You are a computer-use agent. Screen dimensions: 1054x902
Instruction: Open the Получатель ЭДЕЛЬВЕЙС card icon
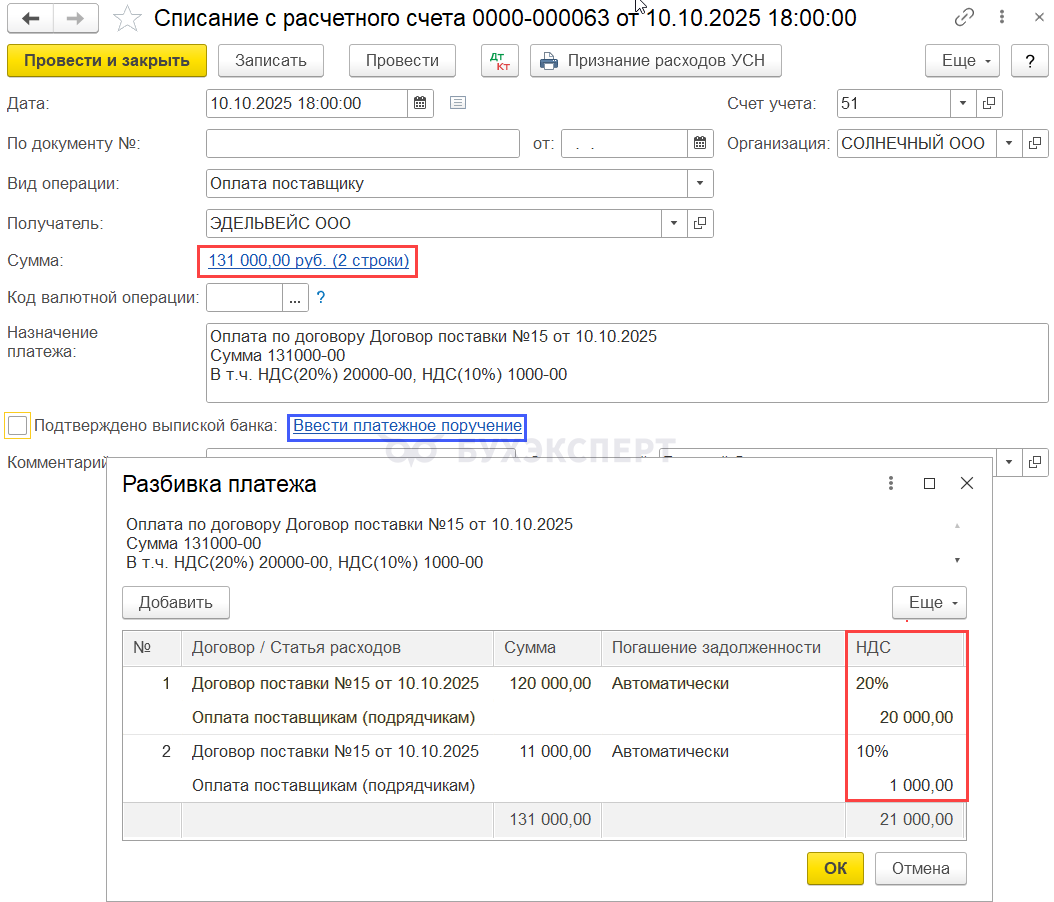[700, 223]
